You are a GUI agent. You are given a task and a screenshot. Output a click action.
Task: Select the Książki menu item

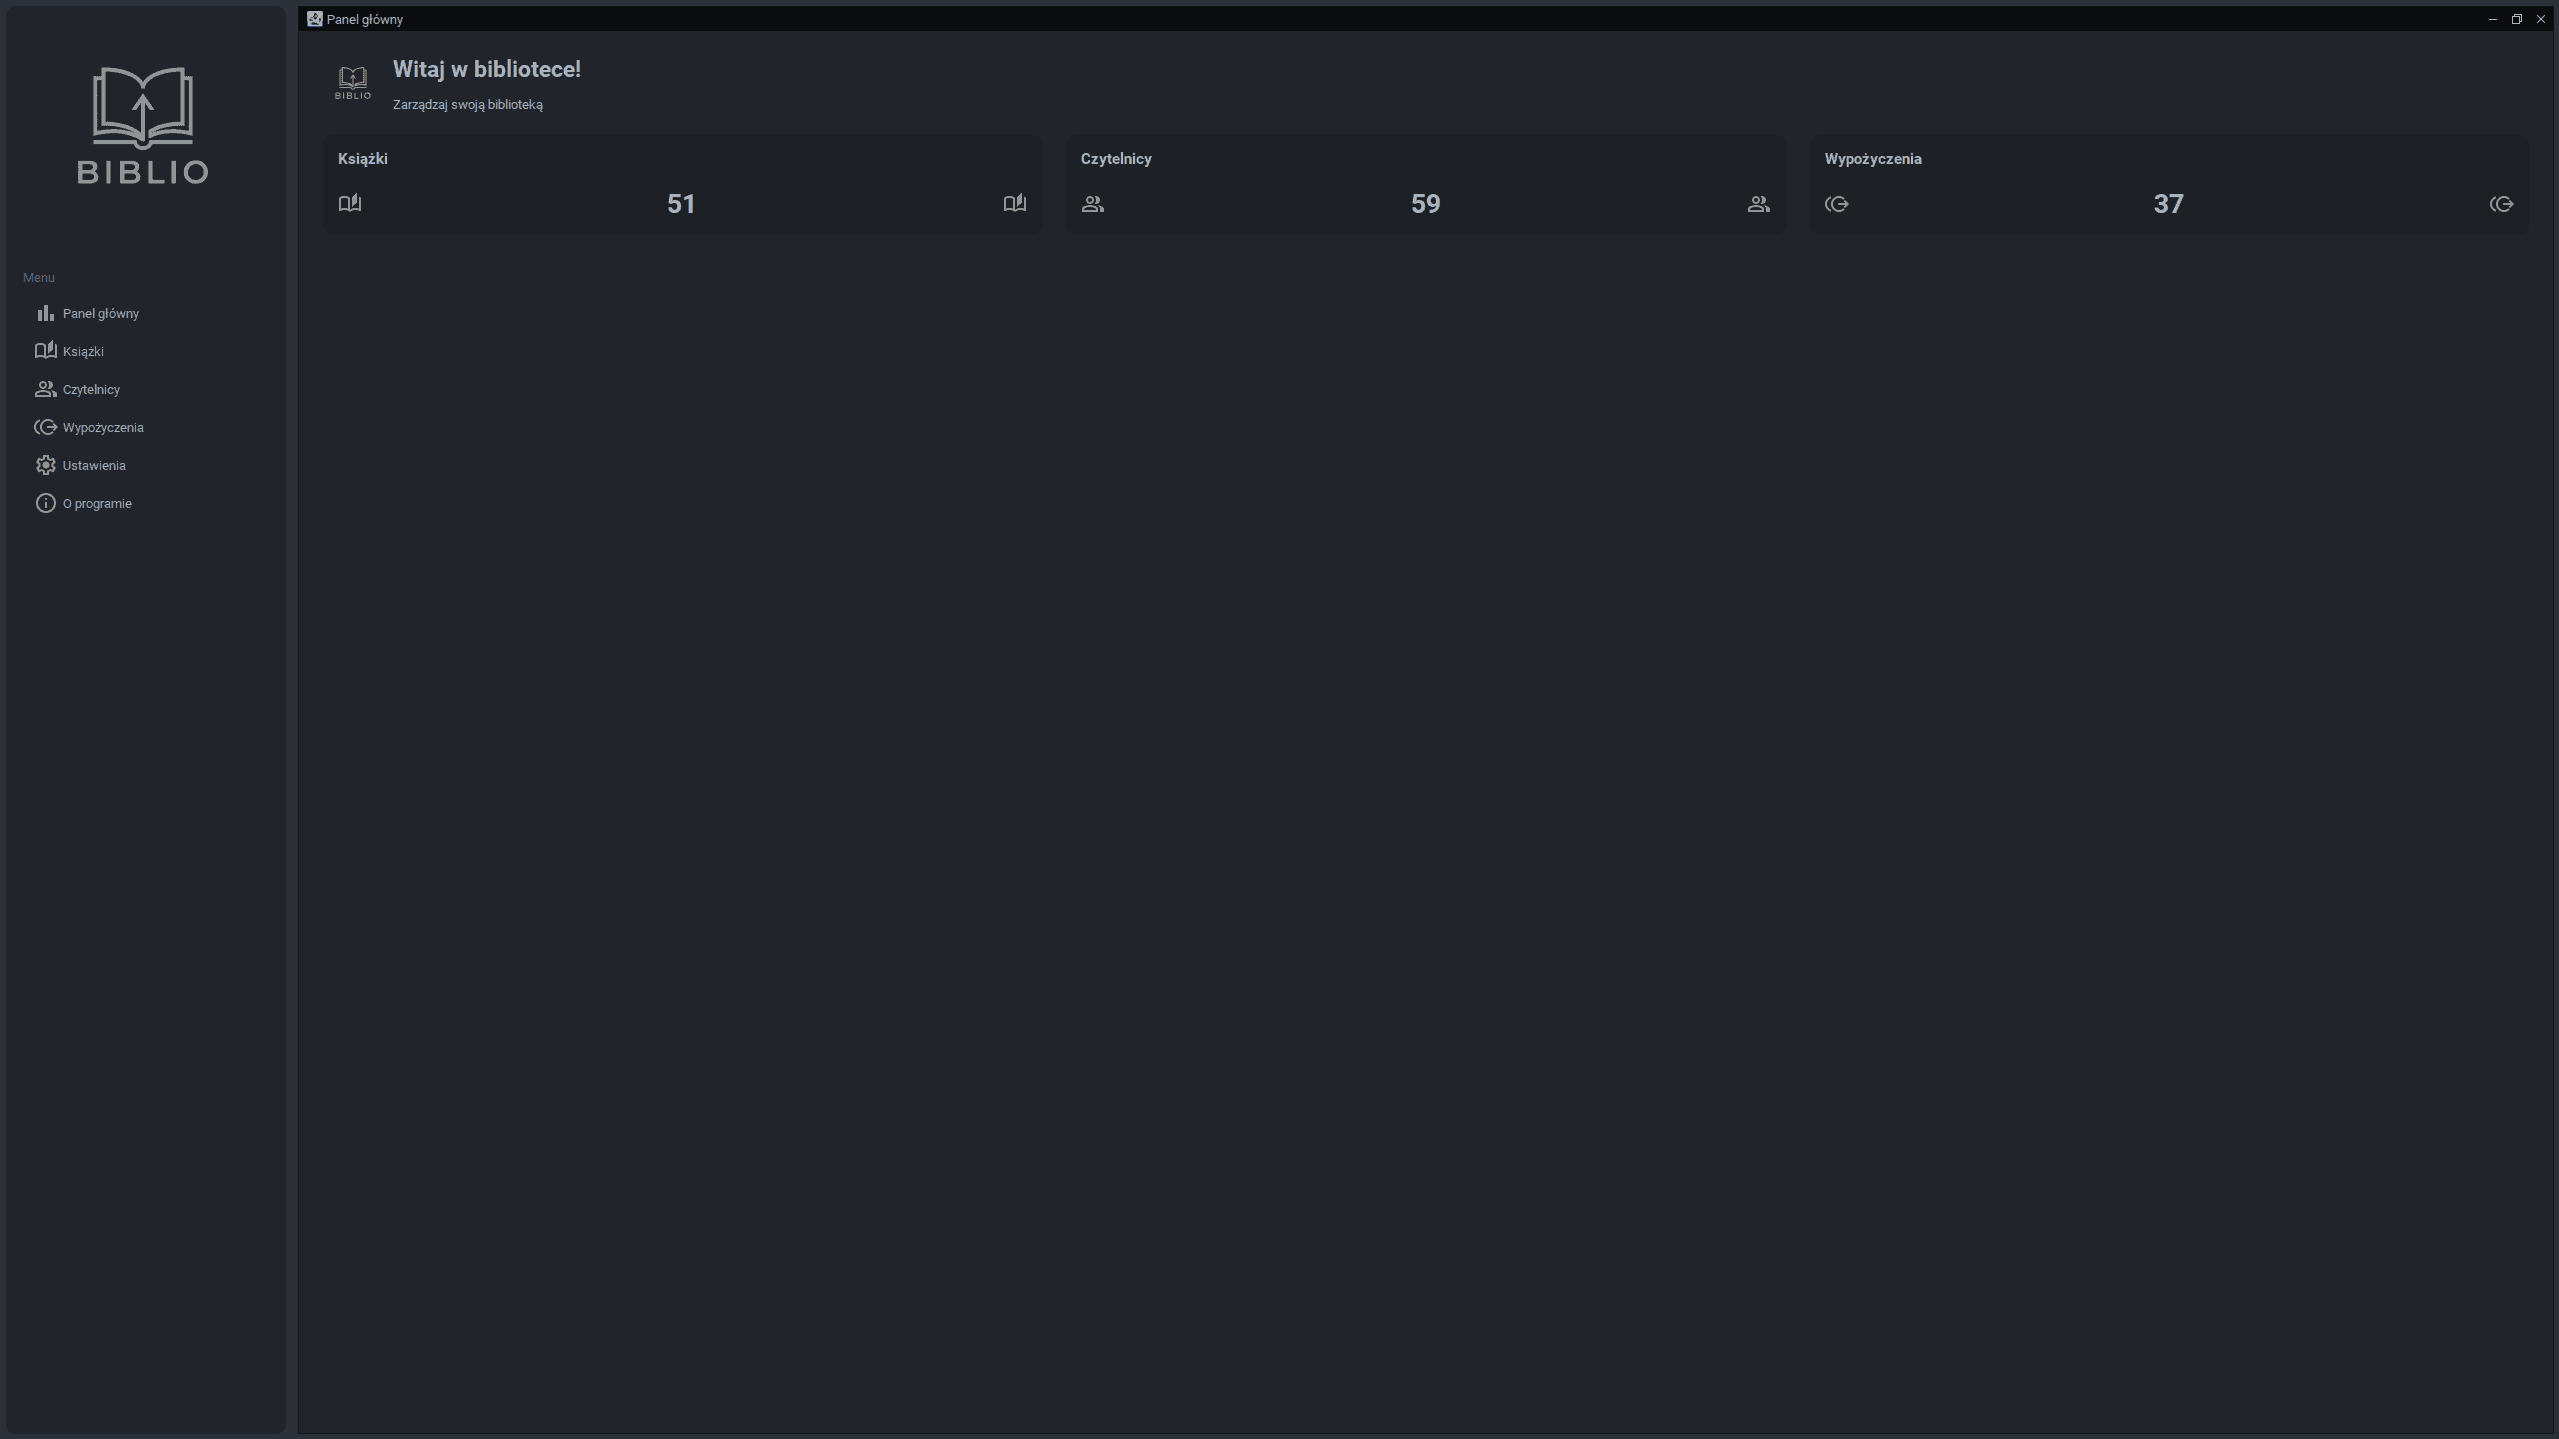pyautogui.click(x=83, y=351)
